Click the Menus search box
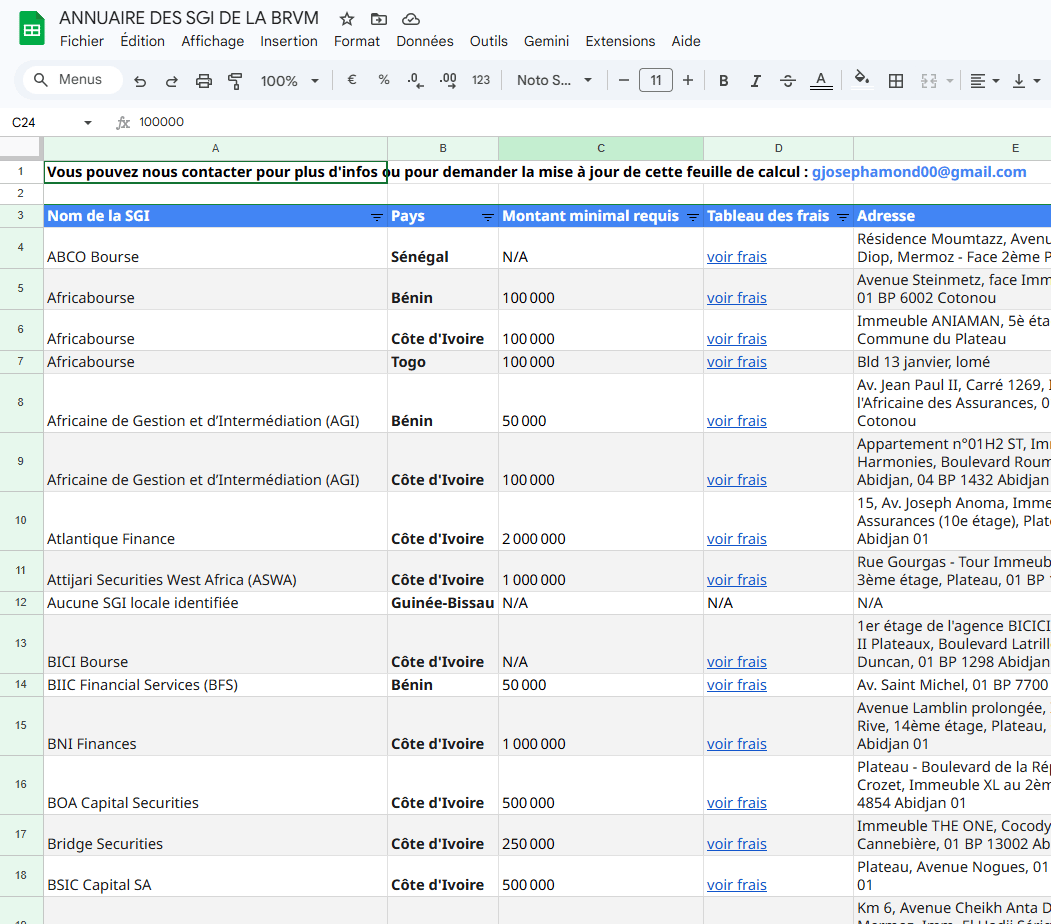Screen dimensions: 1051x924 [x=73, y=80]
